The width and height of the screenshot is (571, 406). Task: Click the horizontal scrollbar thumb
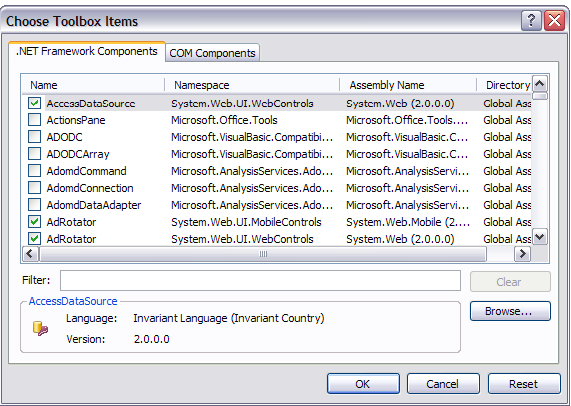point(263,253)
